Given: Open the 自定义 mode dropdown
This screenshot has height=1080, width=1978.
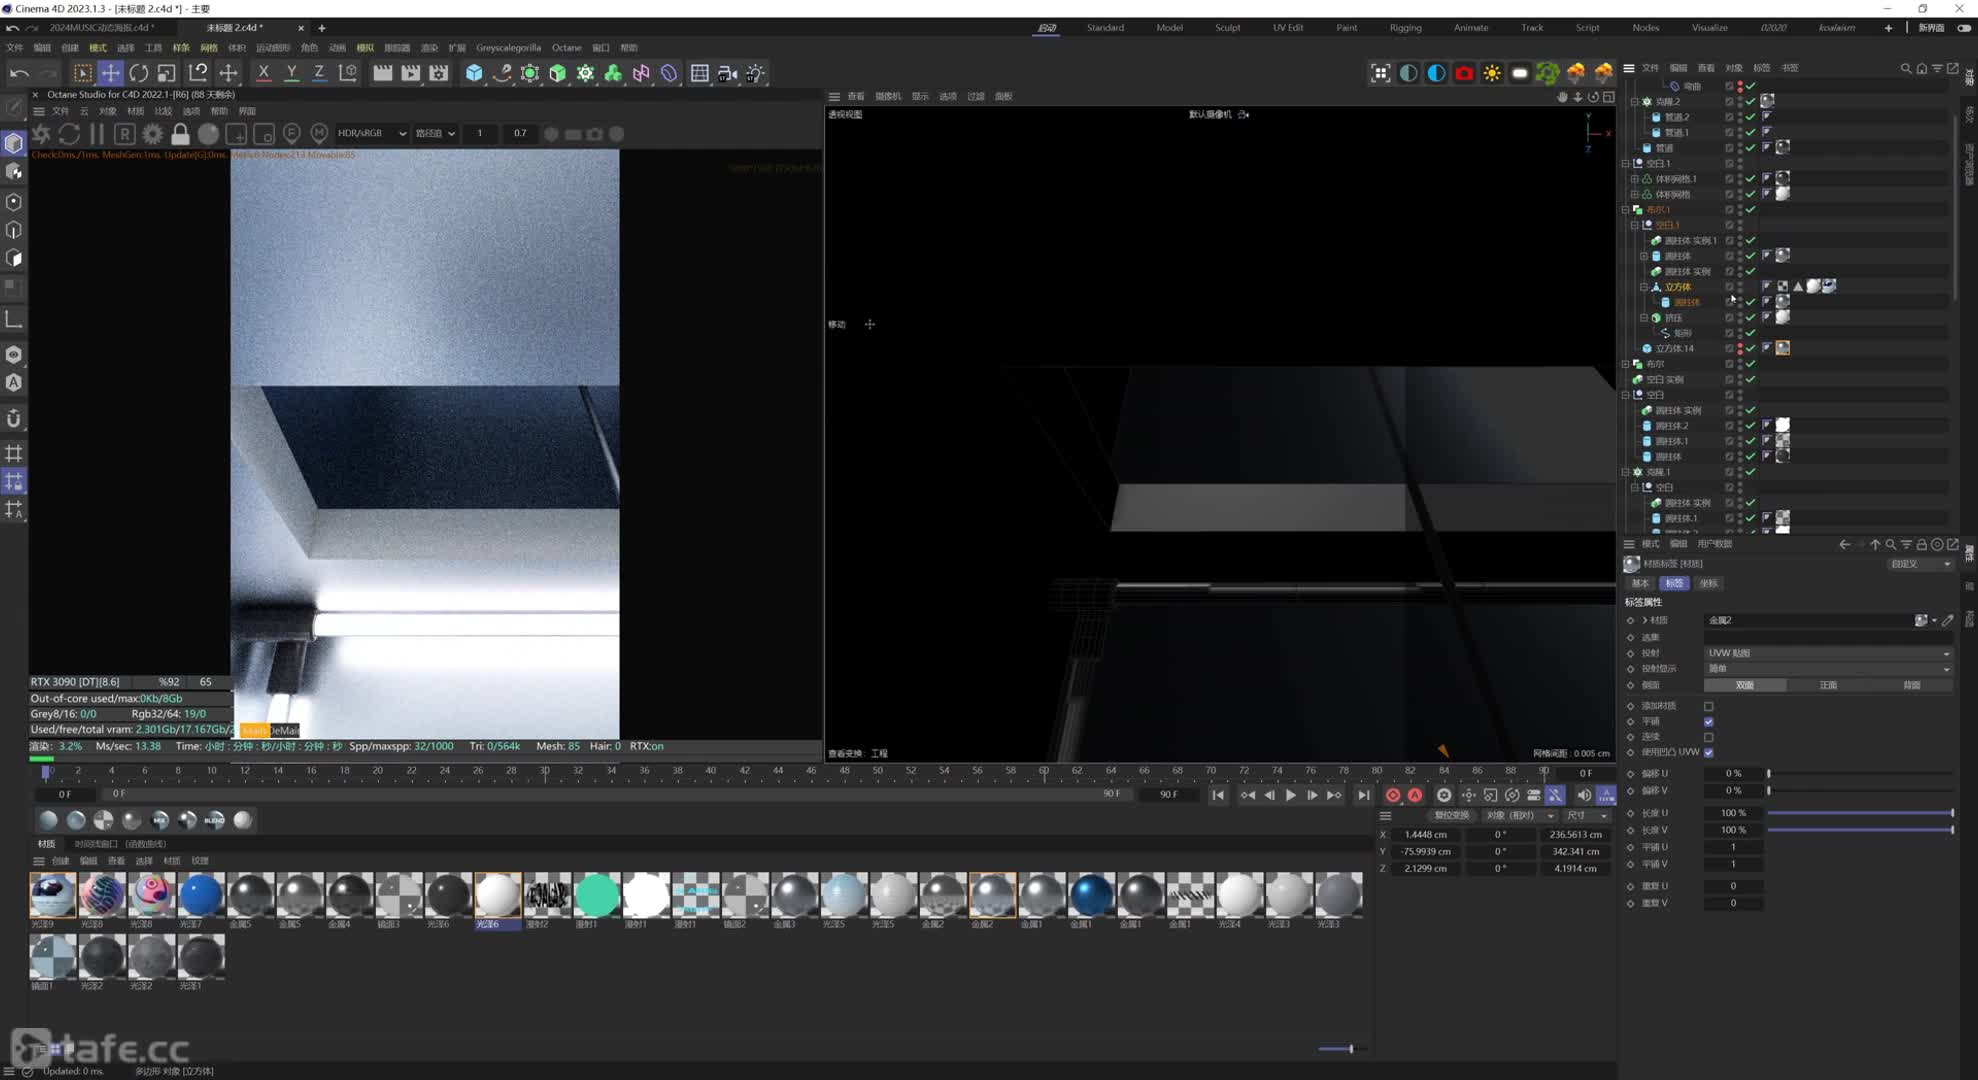Looking at the screenshot, I should pos(1920,564).
